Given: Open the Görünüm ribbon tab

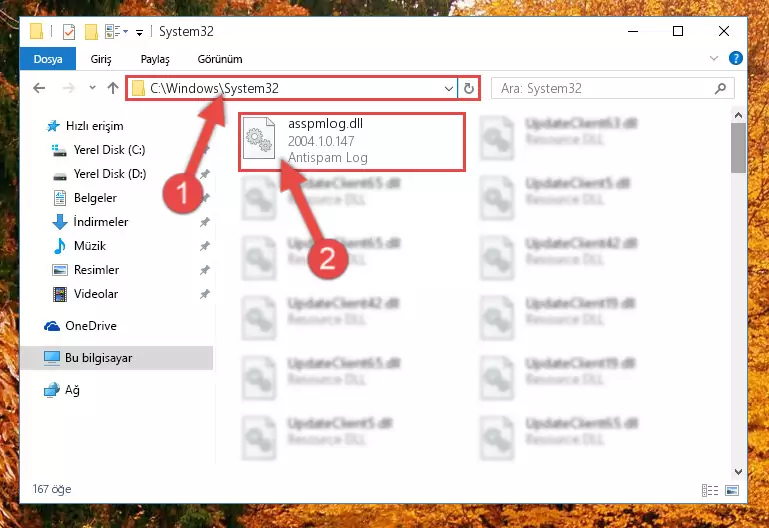Looking at the screenshot, I should [x=220, y=59].
